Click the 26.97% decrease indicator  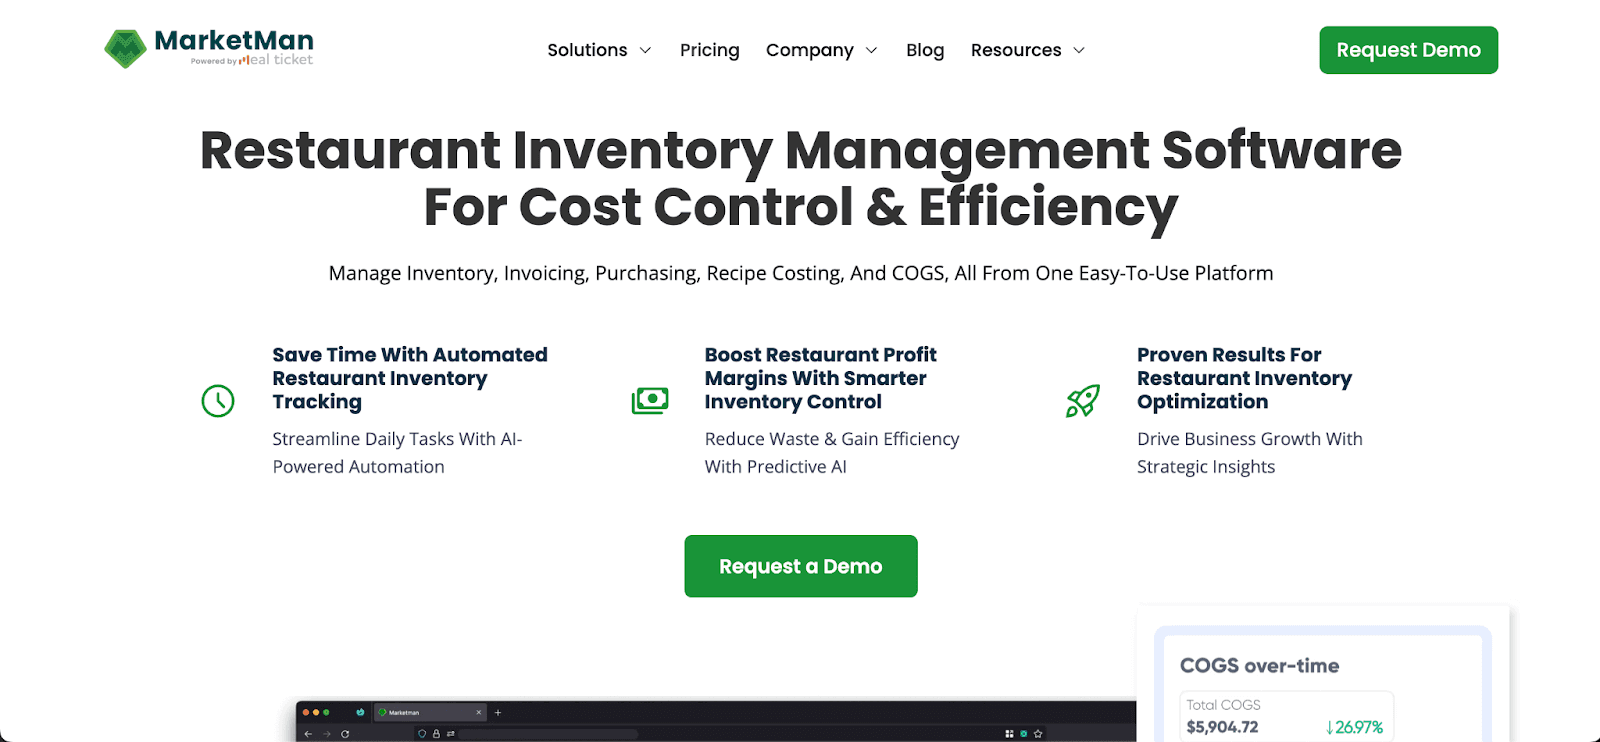pos(1354,728)
